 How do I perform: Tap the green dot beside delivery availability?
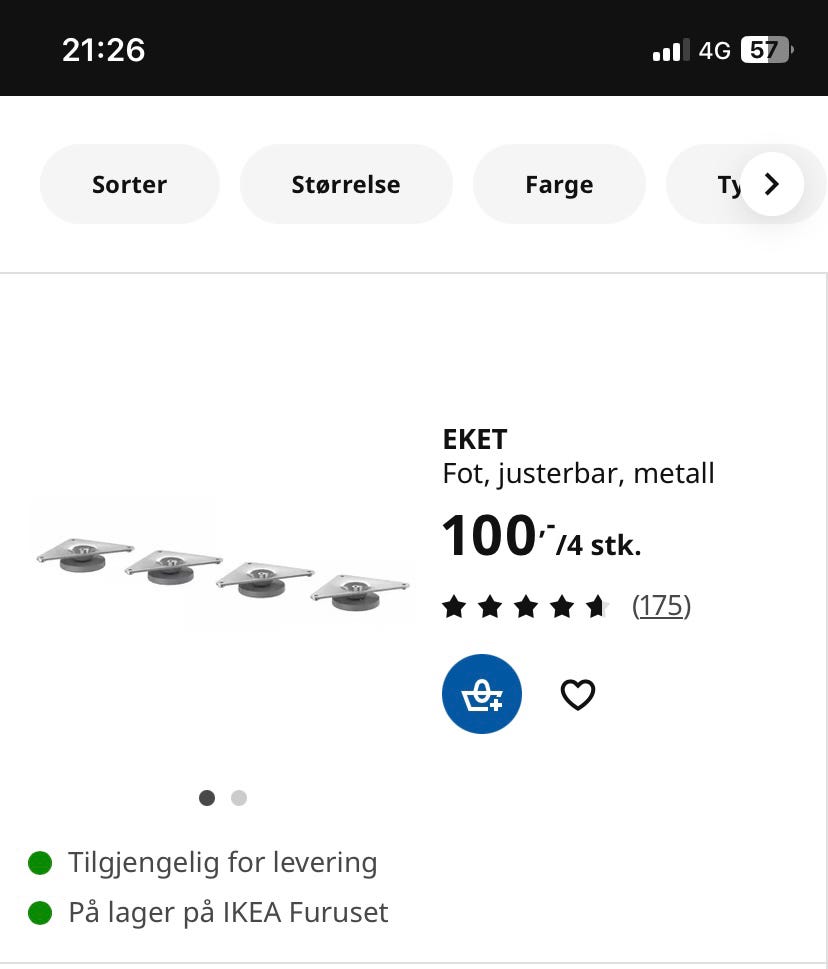40,862
